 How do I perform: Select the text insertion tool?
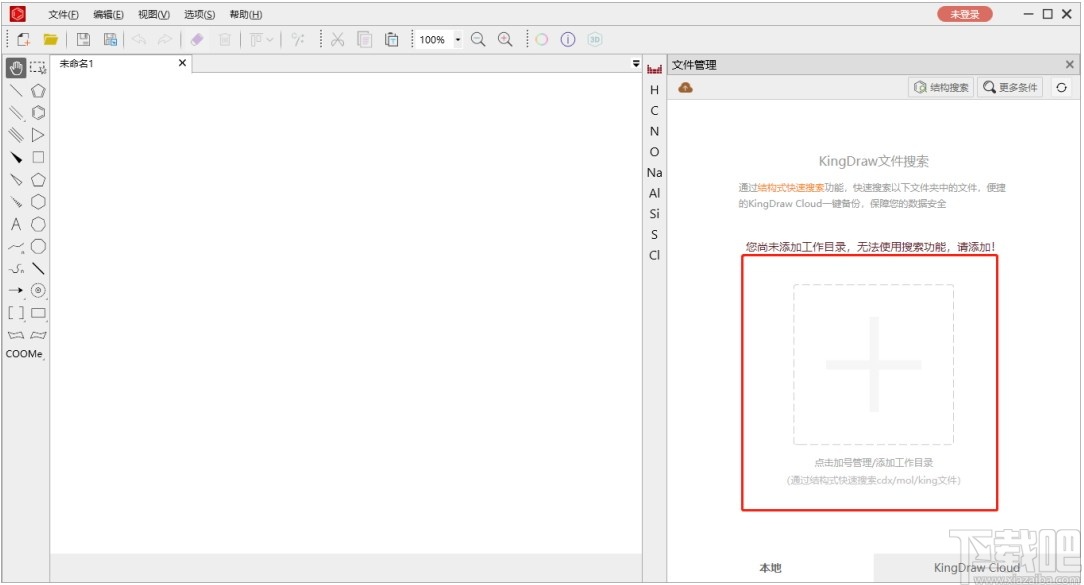pyautogui.click(x=14, y=223)
